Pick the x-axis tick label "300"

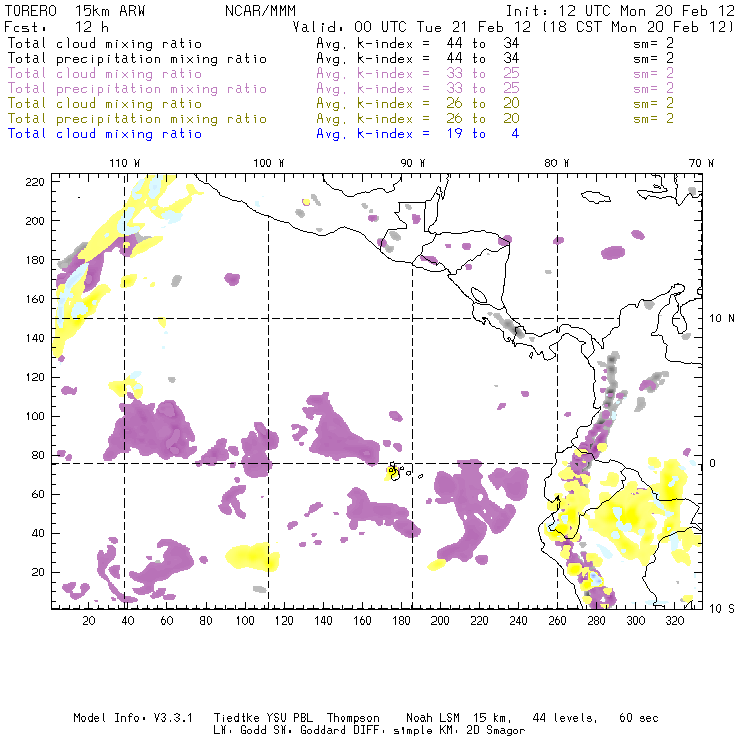[x=636, y=621]
